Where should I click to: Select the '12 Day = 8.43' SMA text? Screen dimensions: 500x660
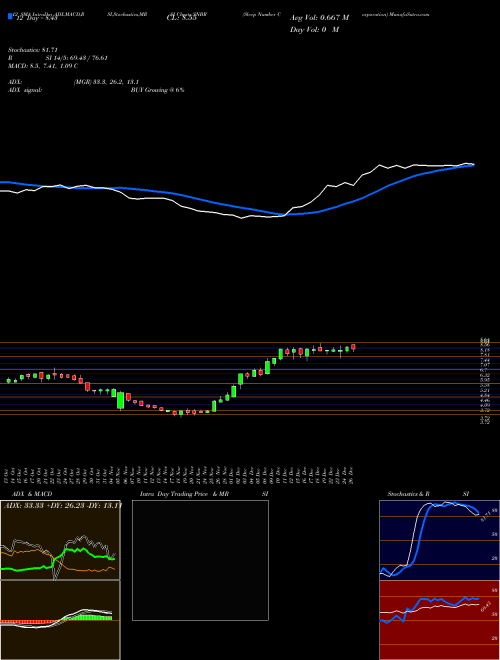pyautogui.click(x=37, y=19)
